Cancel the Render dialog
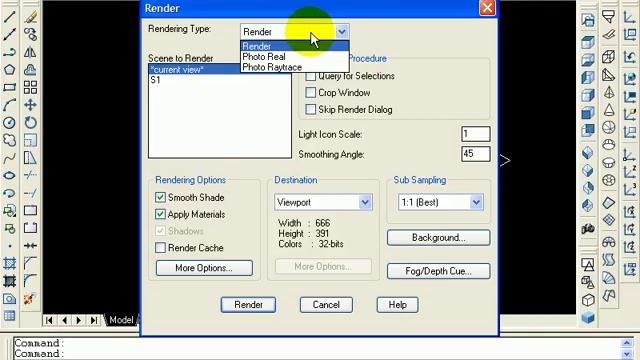This screenshot has height=360, width=640. point(326,305)
